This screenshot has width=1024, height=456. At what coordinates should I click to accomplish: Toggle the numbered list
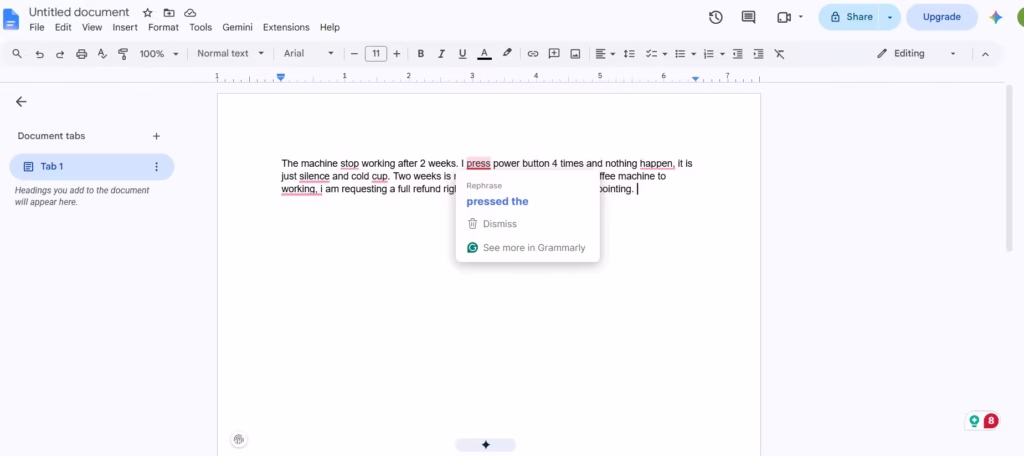(x=709, y=54)
